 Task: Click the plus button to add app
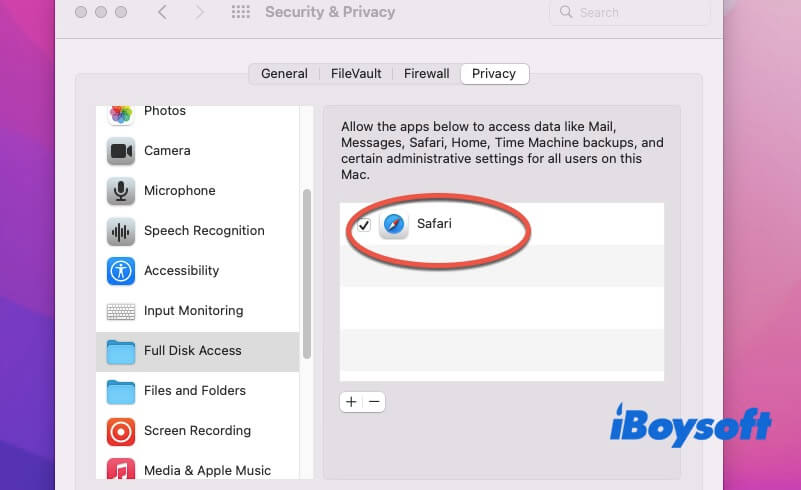[x=351, y=402]
